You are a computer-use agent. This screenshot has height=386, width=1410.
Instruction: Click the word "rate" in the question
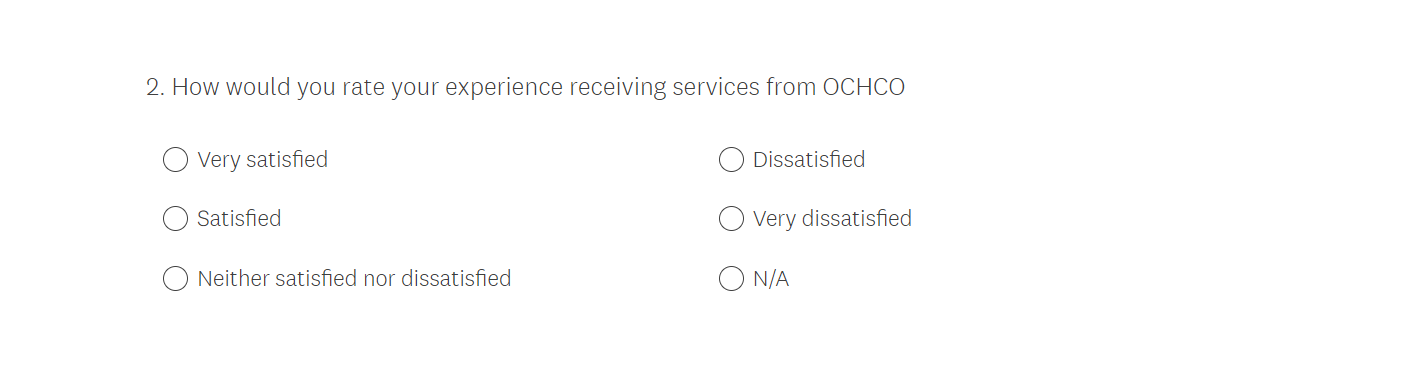(x=363, y=88)
